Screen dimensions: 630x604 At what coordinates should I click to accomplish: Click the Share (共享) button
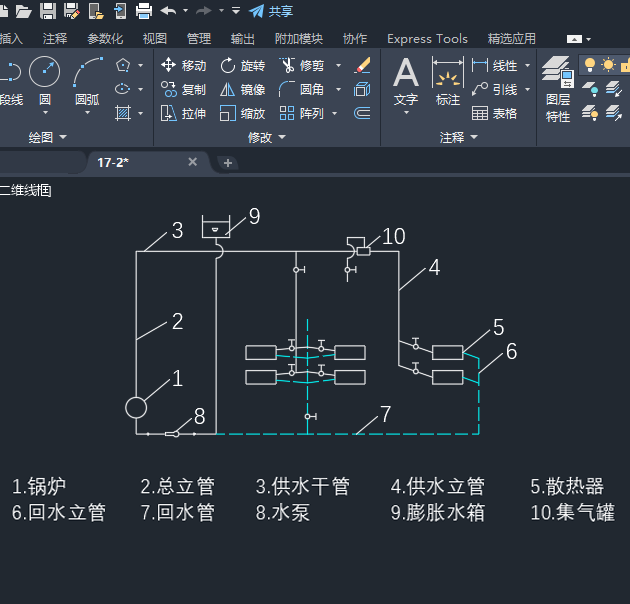pos(271,11)
